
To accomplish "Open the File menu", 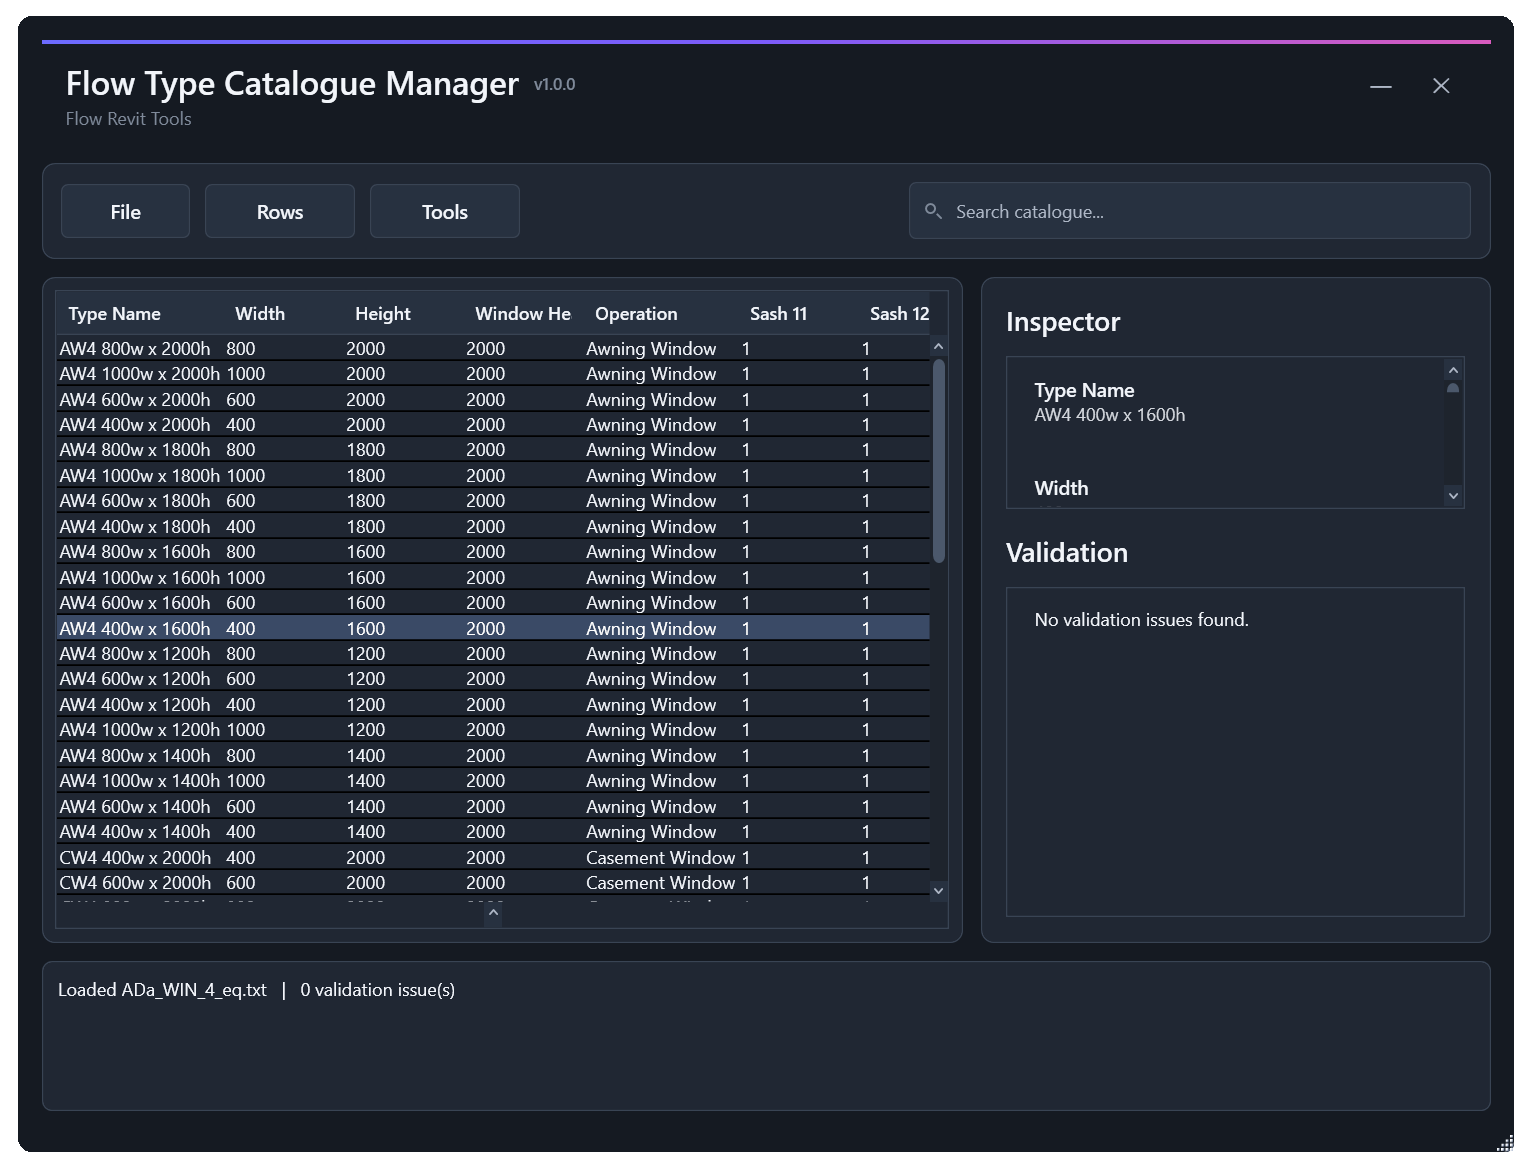I will pyautogui.click(x=125, y=211).
